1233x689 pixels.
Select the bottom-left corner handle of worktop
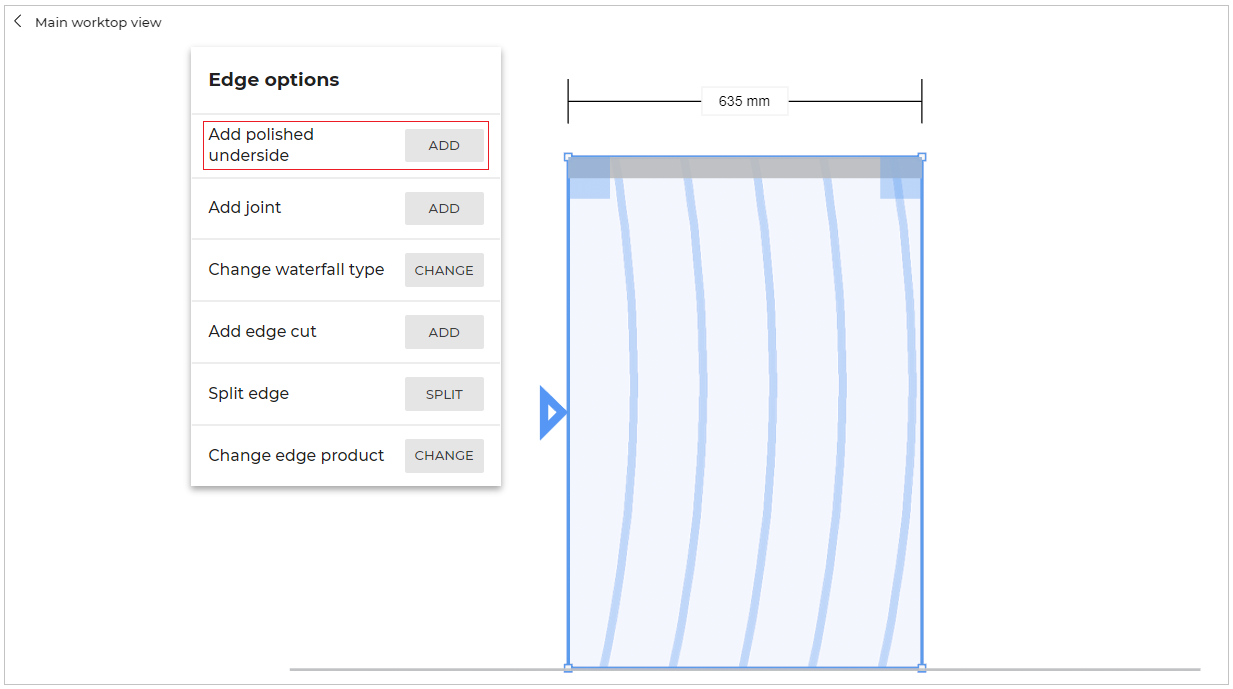tap(568, 667)
